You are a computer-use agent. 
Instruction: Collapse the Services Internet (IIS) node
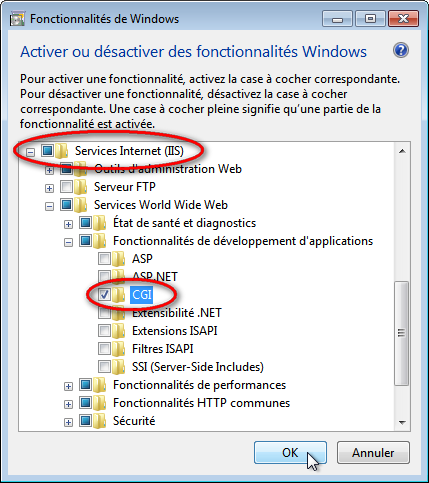click(30, 153)
